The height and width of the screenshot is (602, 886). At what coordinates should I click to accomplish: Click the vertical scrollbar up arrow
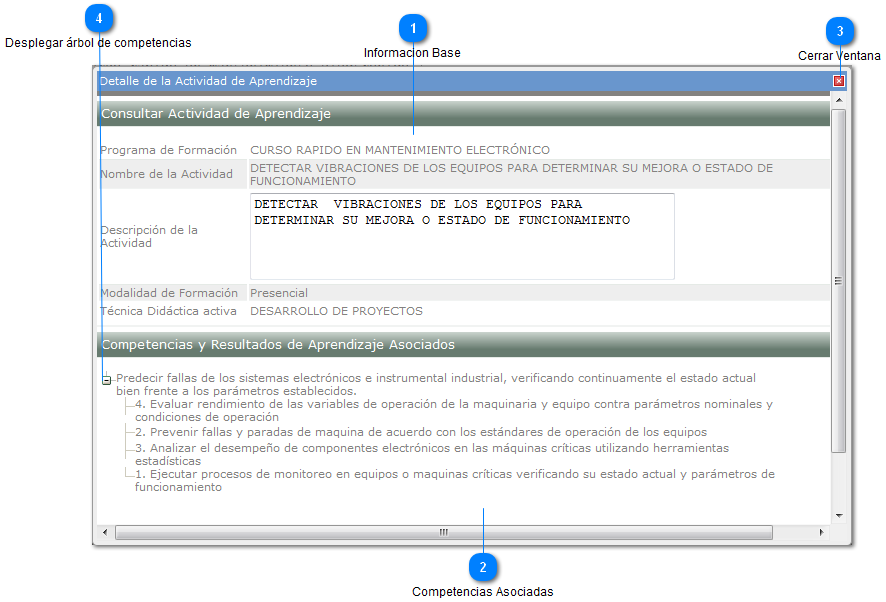coord(839,100)
